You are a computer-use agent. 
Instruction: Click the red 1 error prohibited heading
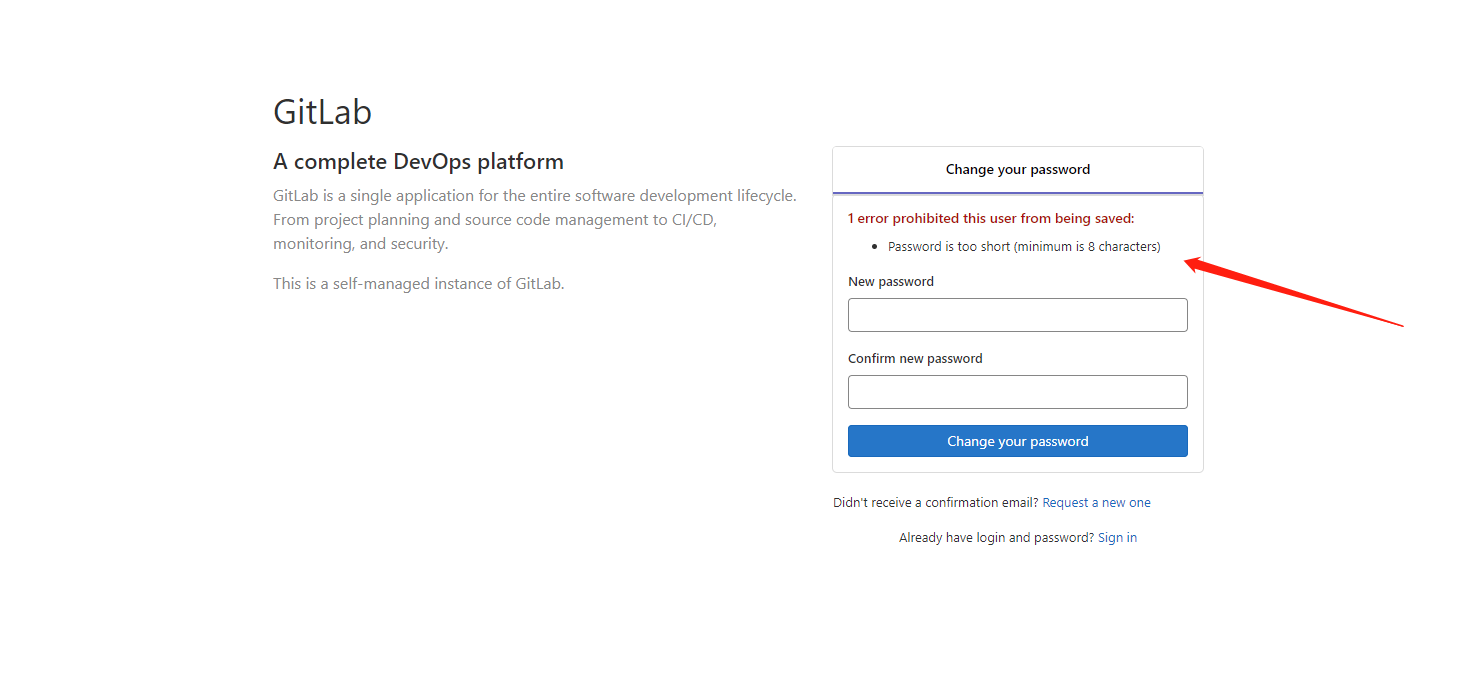[991, 218]
